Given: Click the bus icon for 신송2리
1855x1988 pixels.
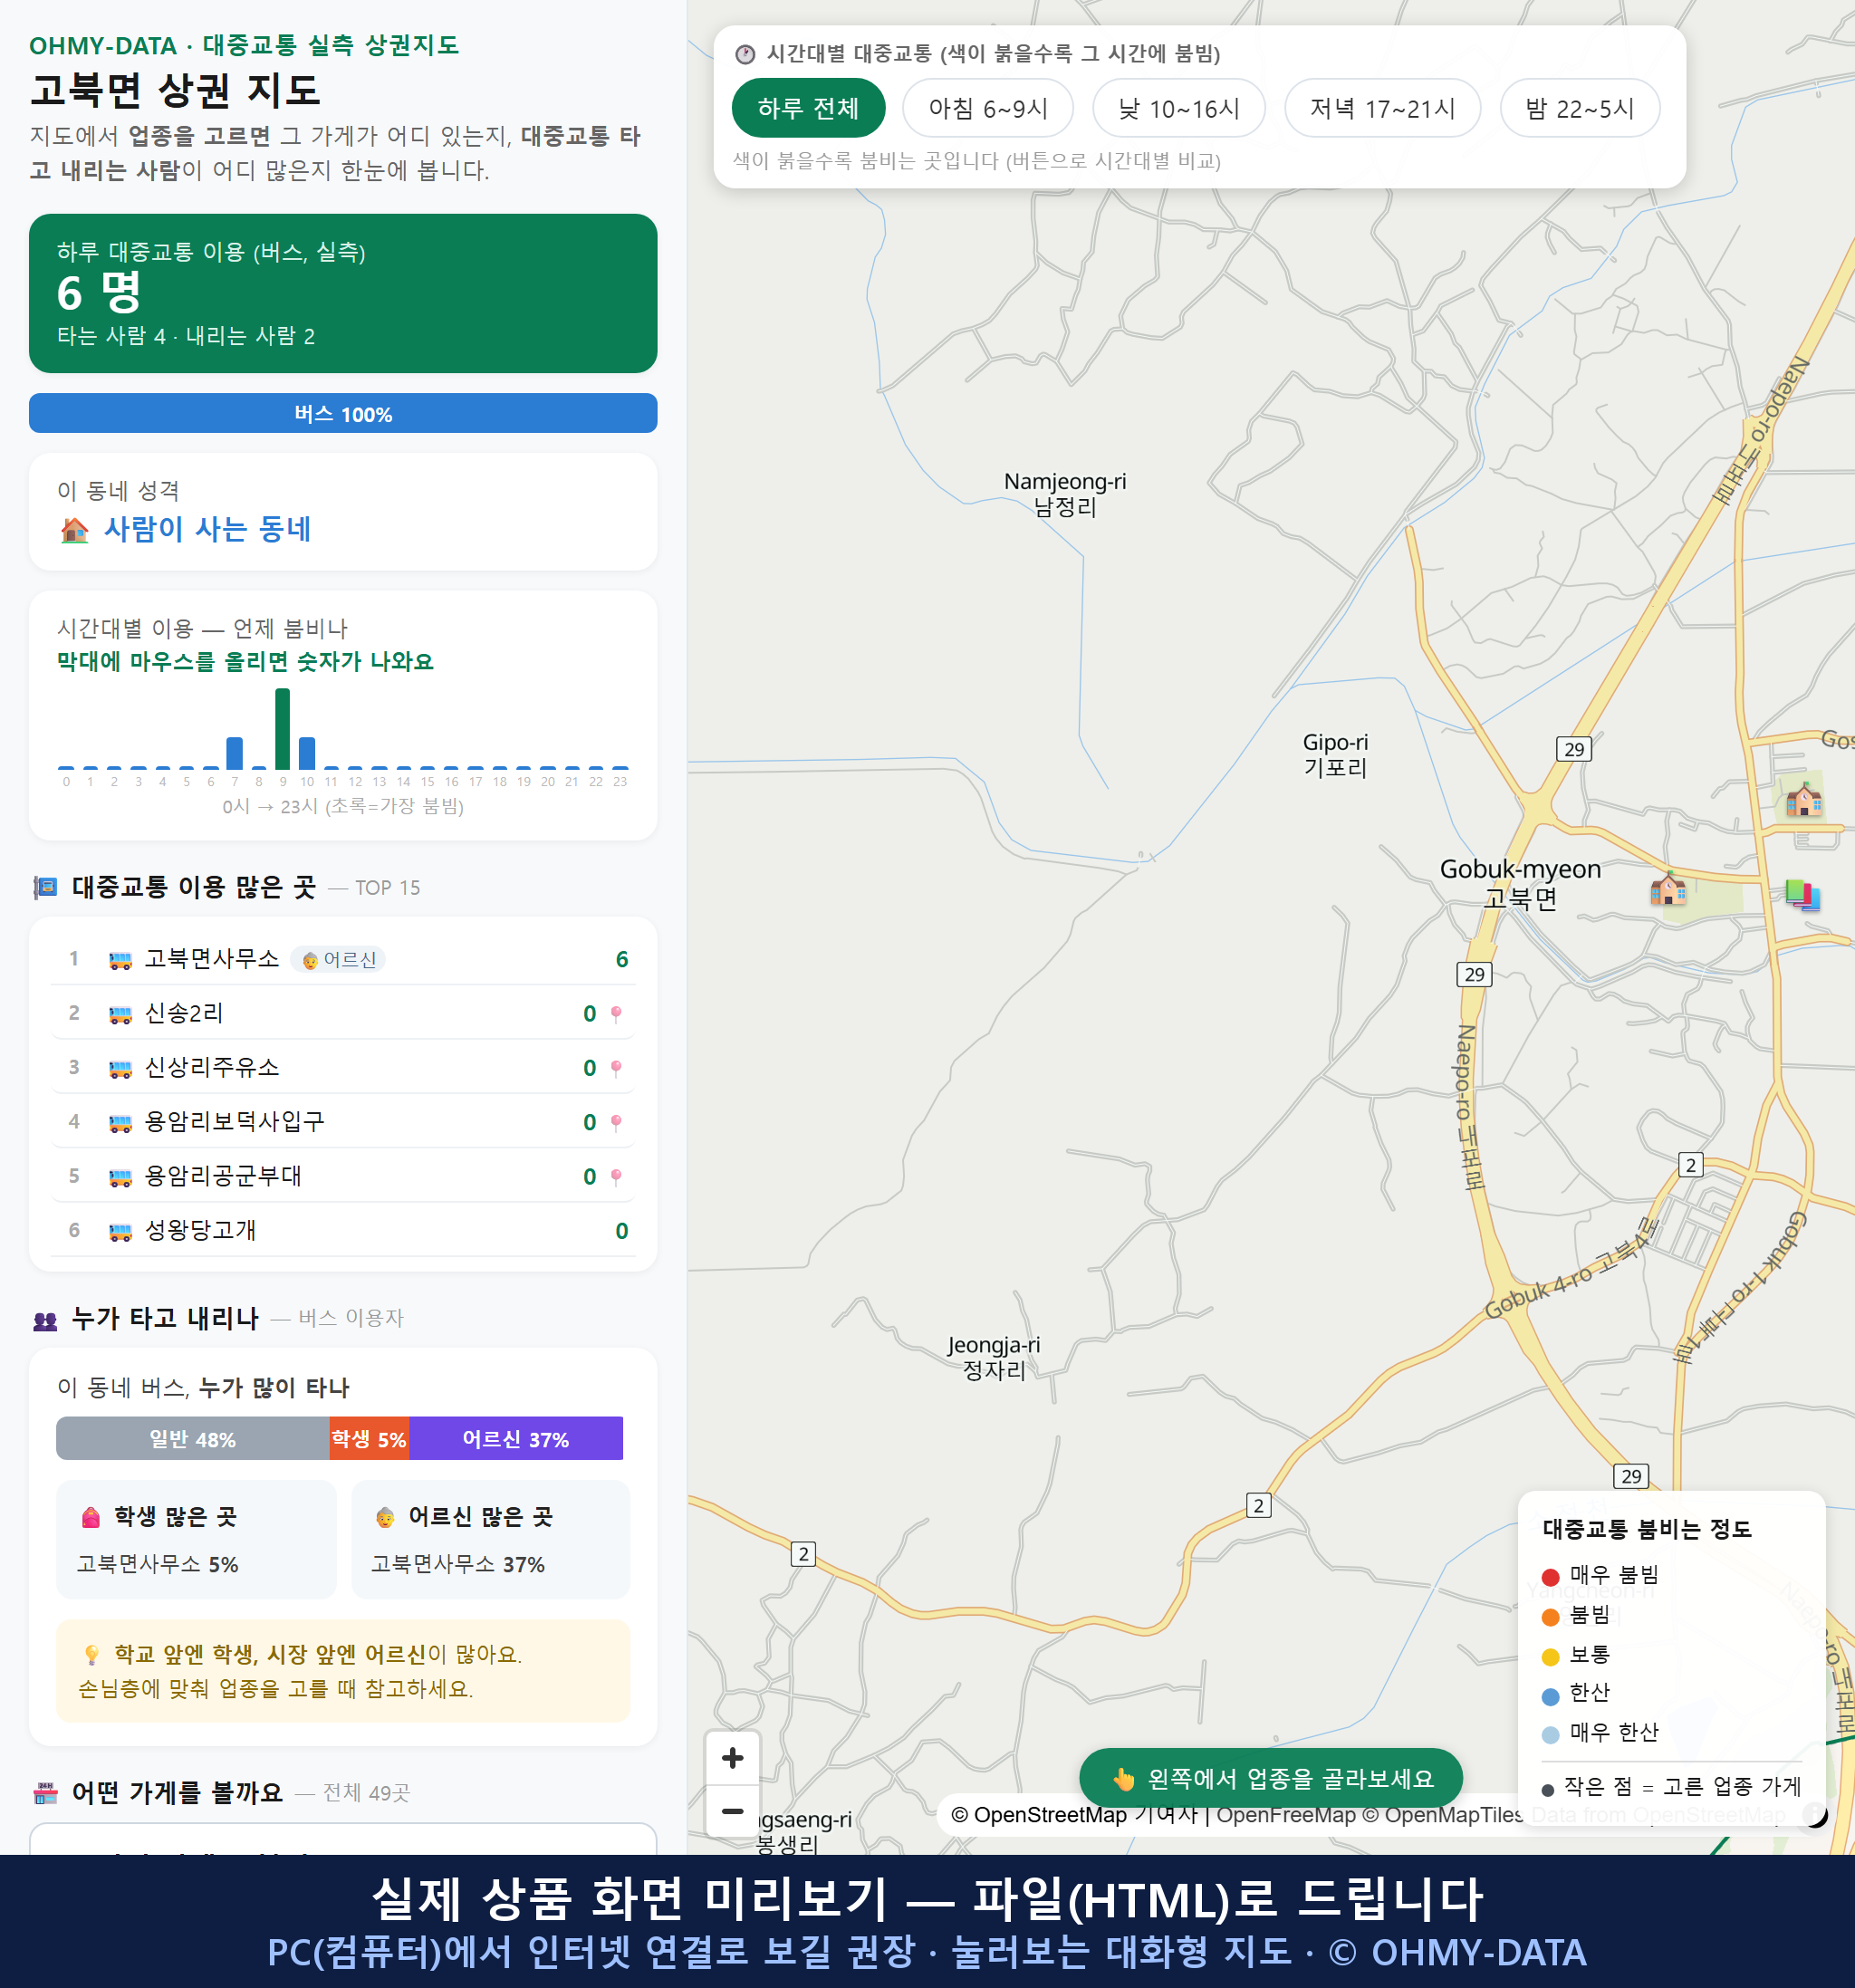Looking at the screenshot, I should click(120, 1015).
